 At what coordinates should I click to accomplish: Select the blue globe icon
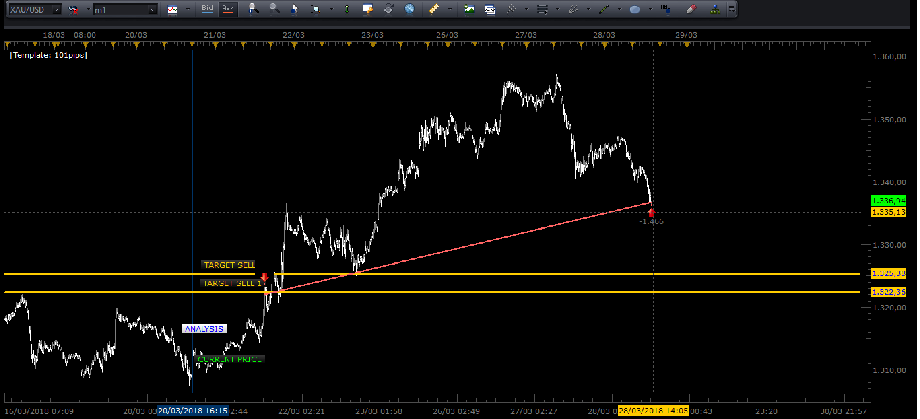click(x=410, y=9)
